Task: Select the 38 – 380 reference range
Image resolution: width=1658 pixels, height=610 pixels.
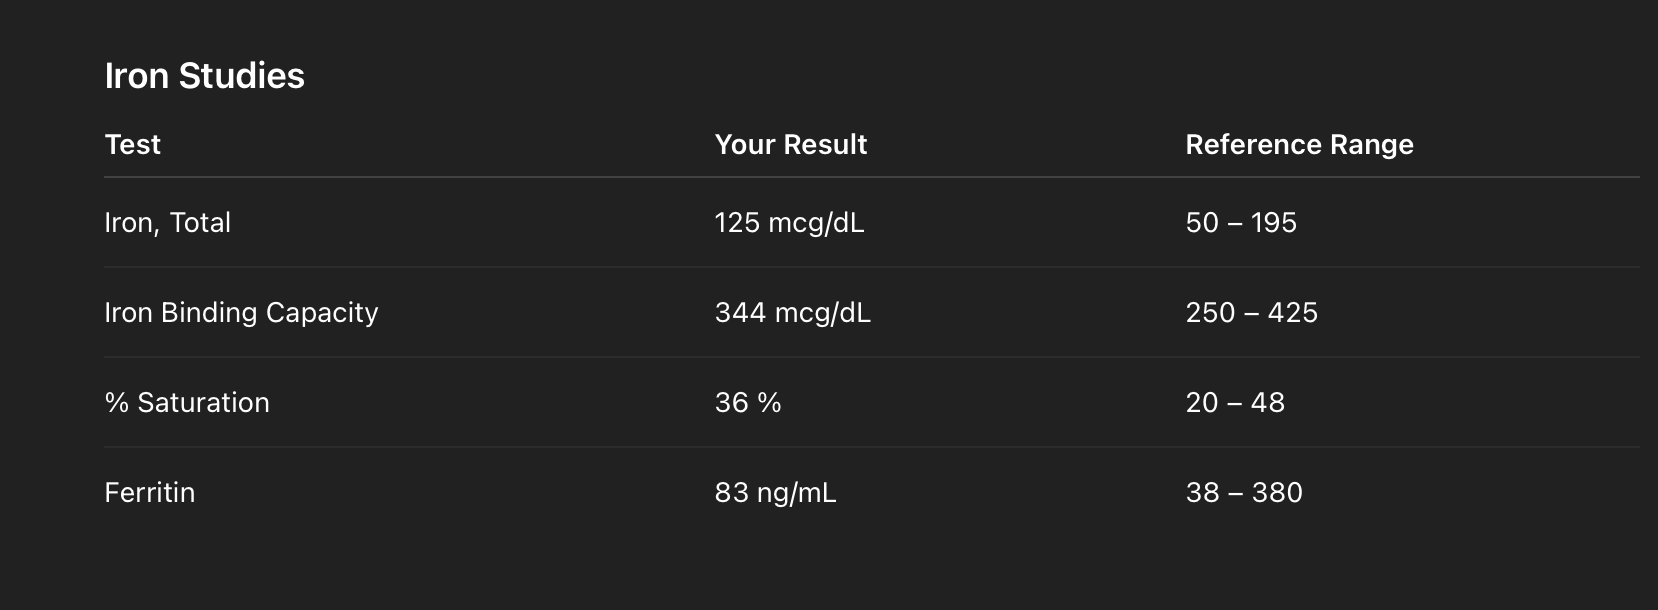Action: pyautogui.click(x=1243, y=493)
